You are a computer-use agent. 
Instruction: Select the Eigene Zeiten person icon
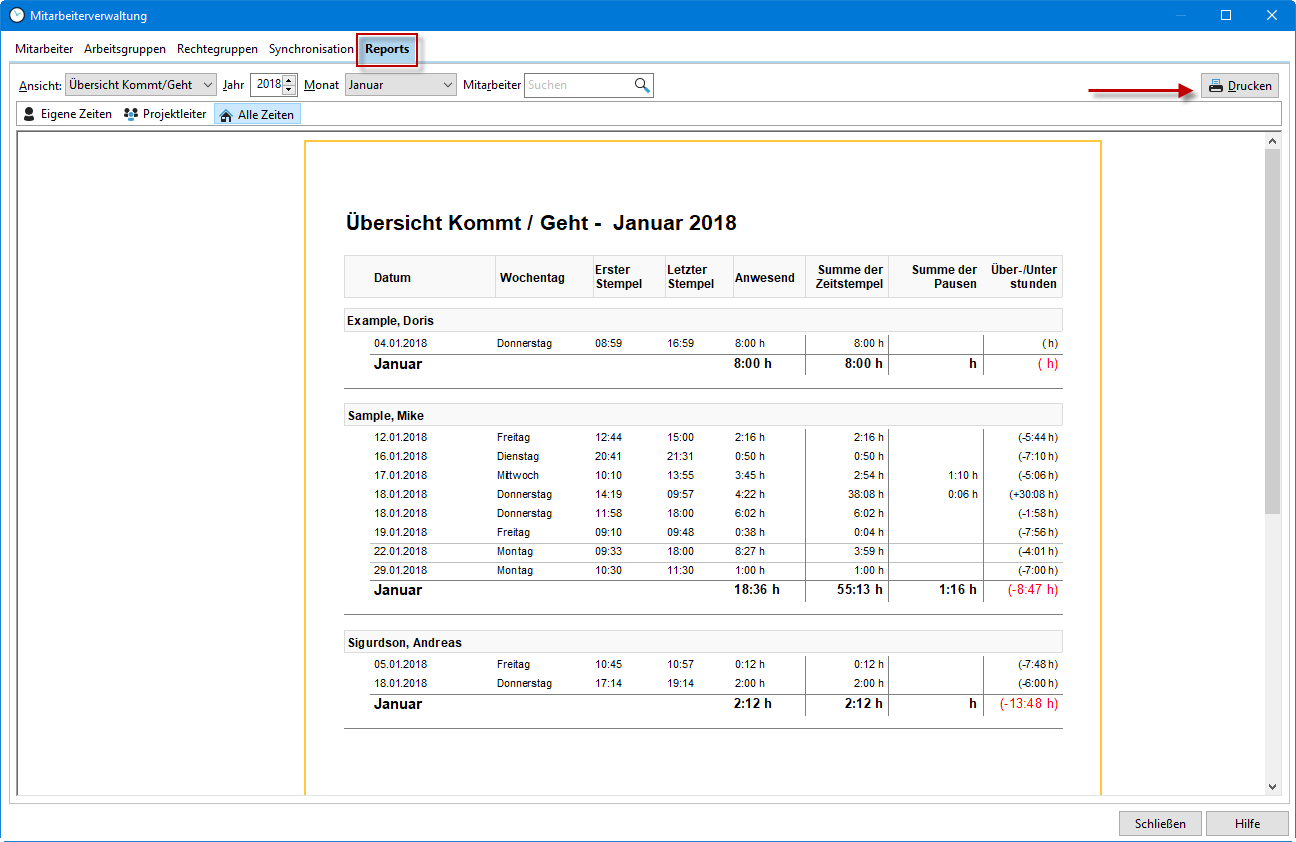coord(29,114)
